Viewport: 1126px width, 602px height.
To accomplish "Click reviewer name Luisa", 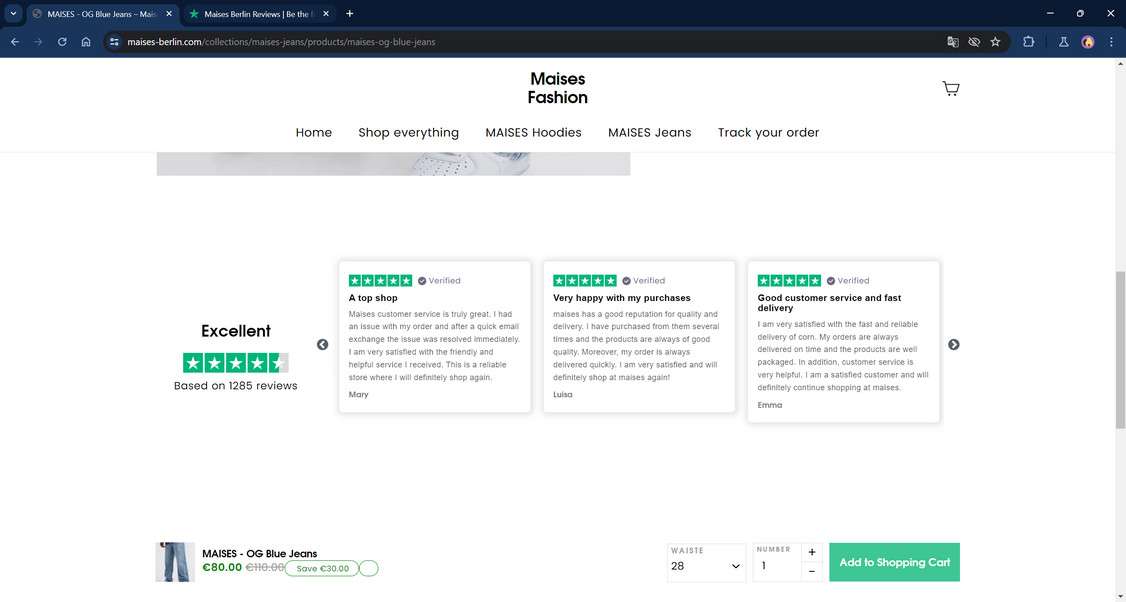I will tap(563, 394).
